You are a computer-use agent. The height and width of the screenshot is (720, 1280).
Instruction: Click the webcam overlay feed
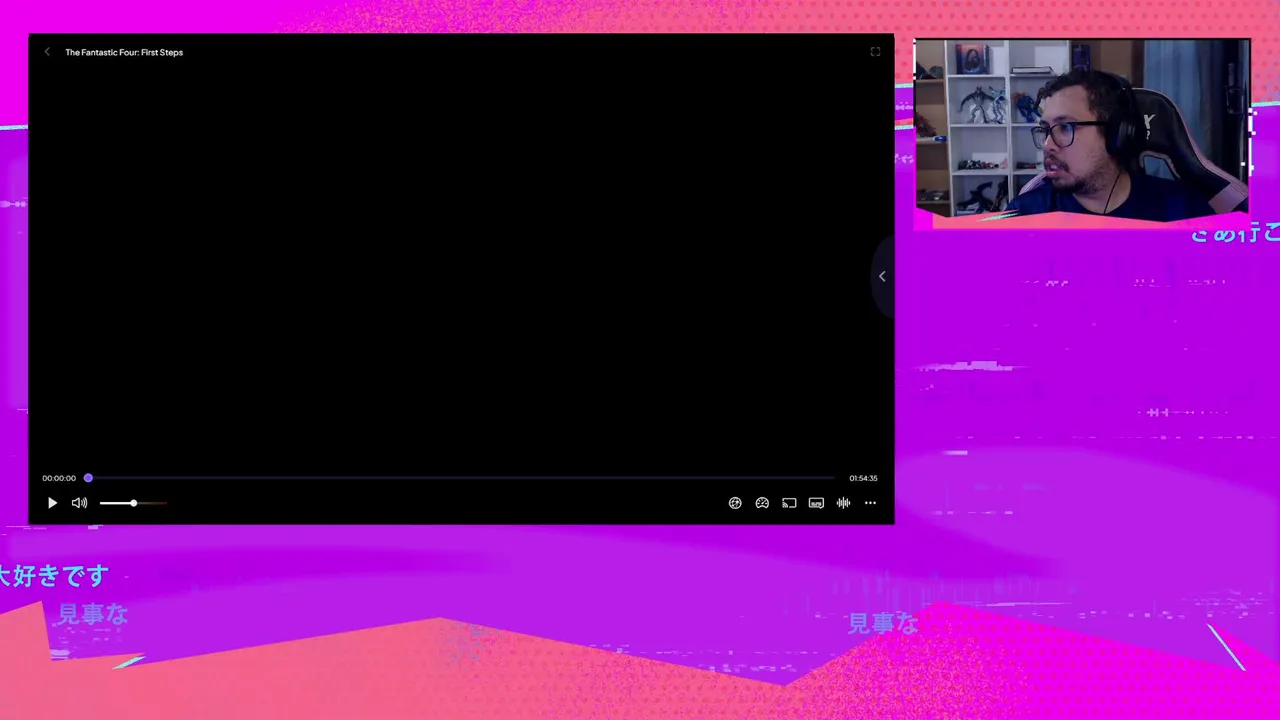1082,128
